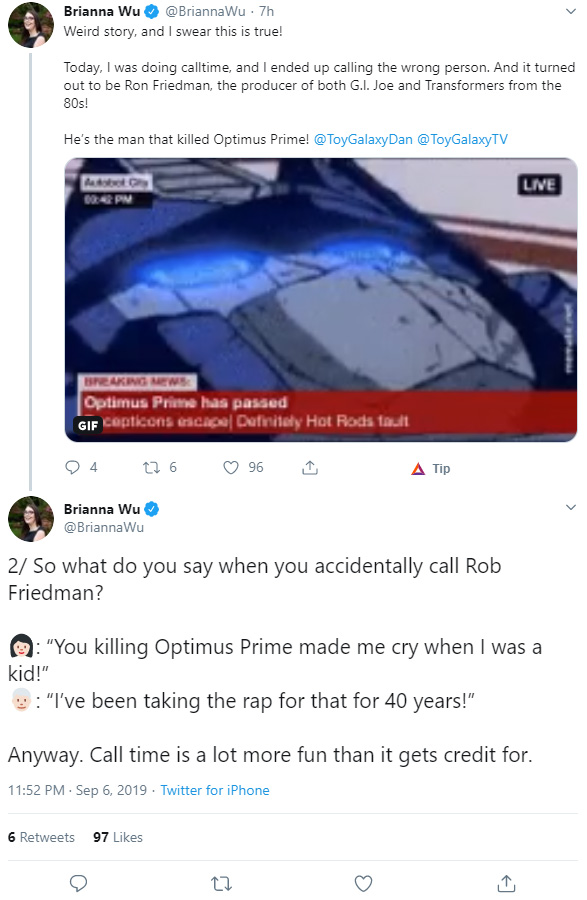View the 6 Retweets list
The height and width of the screenshot is (900, 587).
click(41, 837)
